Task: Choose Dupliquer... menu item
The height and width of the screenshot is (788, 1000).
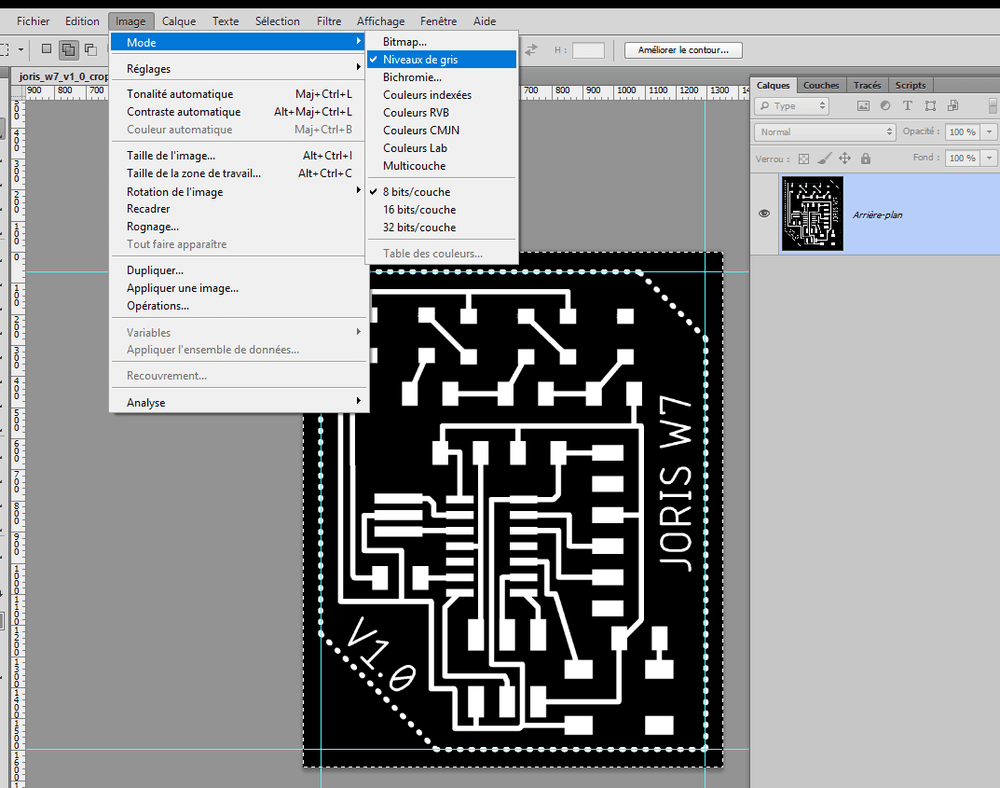Action: 239,270
